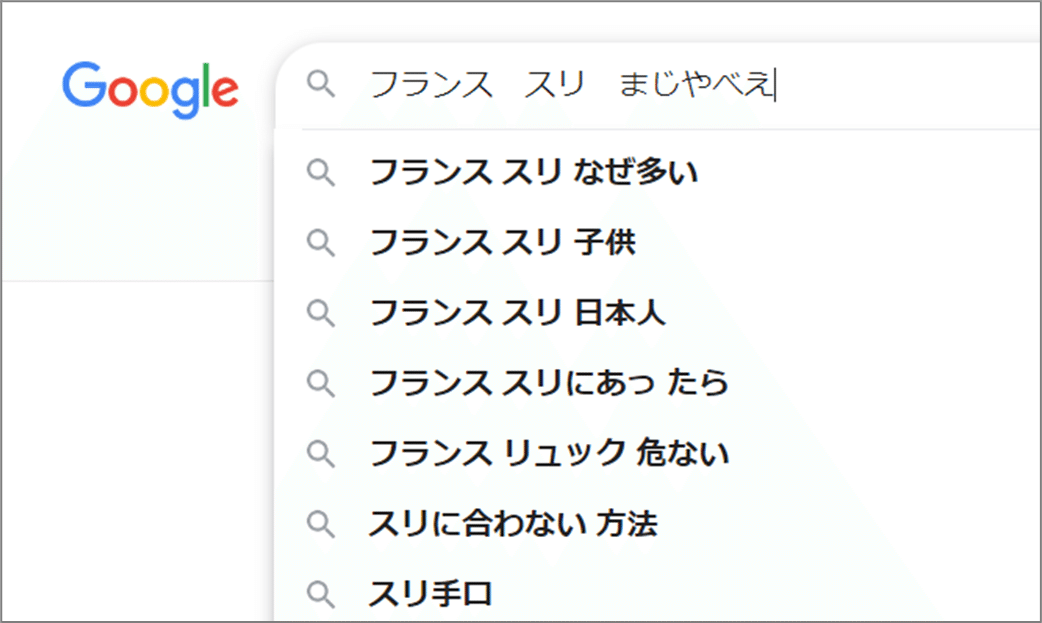This screenshot has height=623, width=1042.
Task: Pick the スリ手口 suggestion
Action: point(431,595)
